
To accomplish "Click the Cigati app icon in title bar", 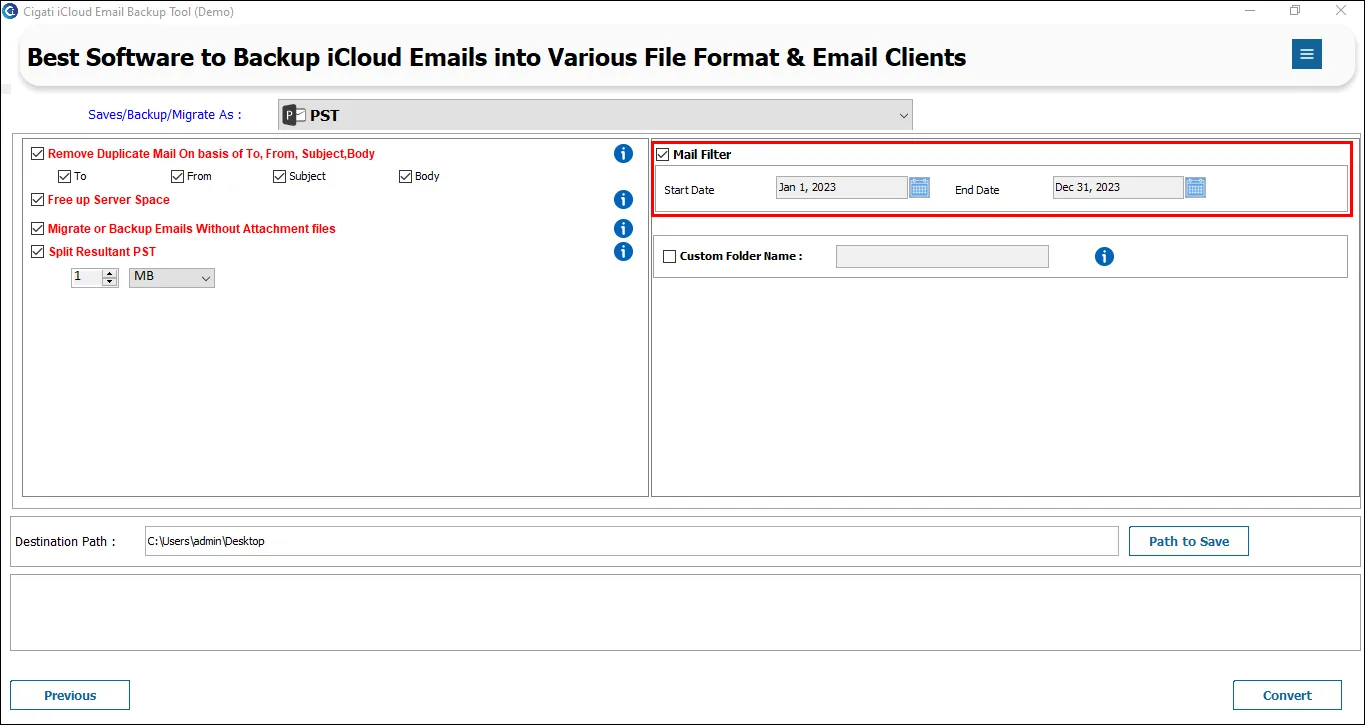I will click(x=10, y=11).
